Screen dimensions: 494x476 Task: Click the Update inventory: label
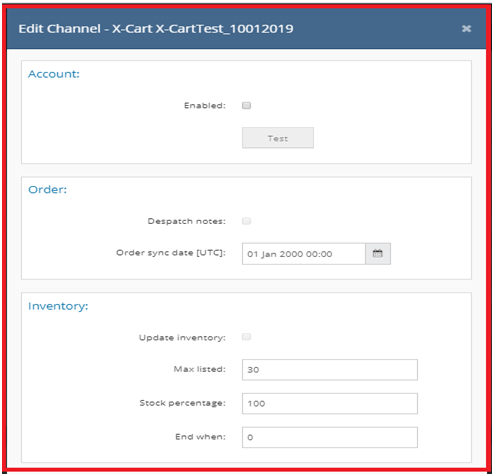click(182, 338)
